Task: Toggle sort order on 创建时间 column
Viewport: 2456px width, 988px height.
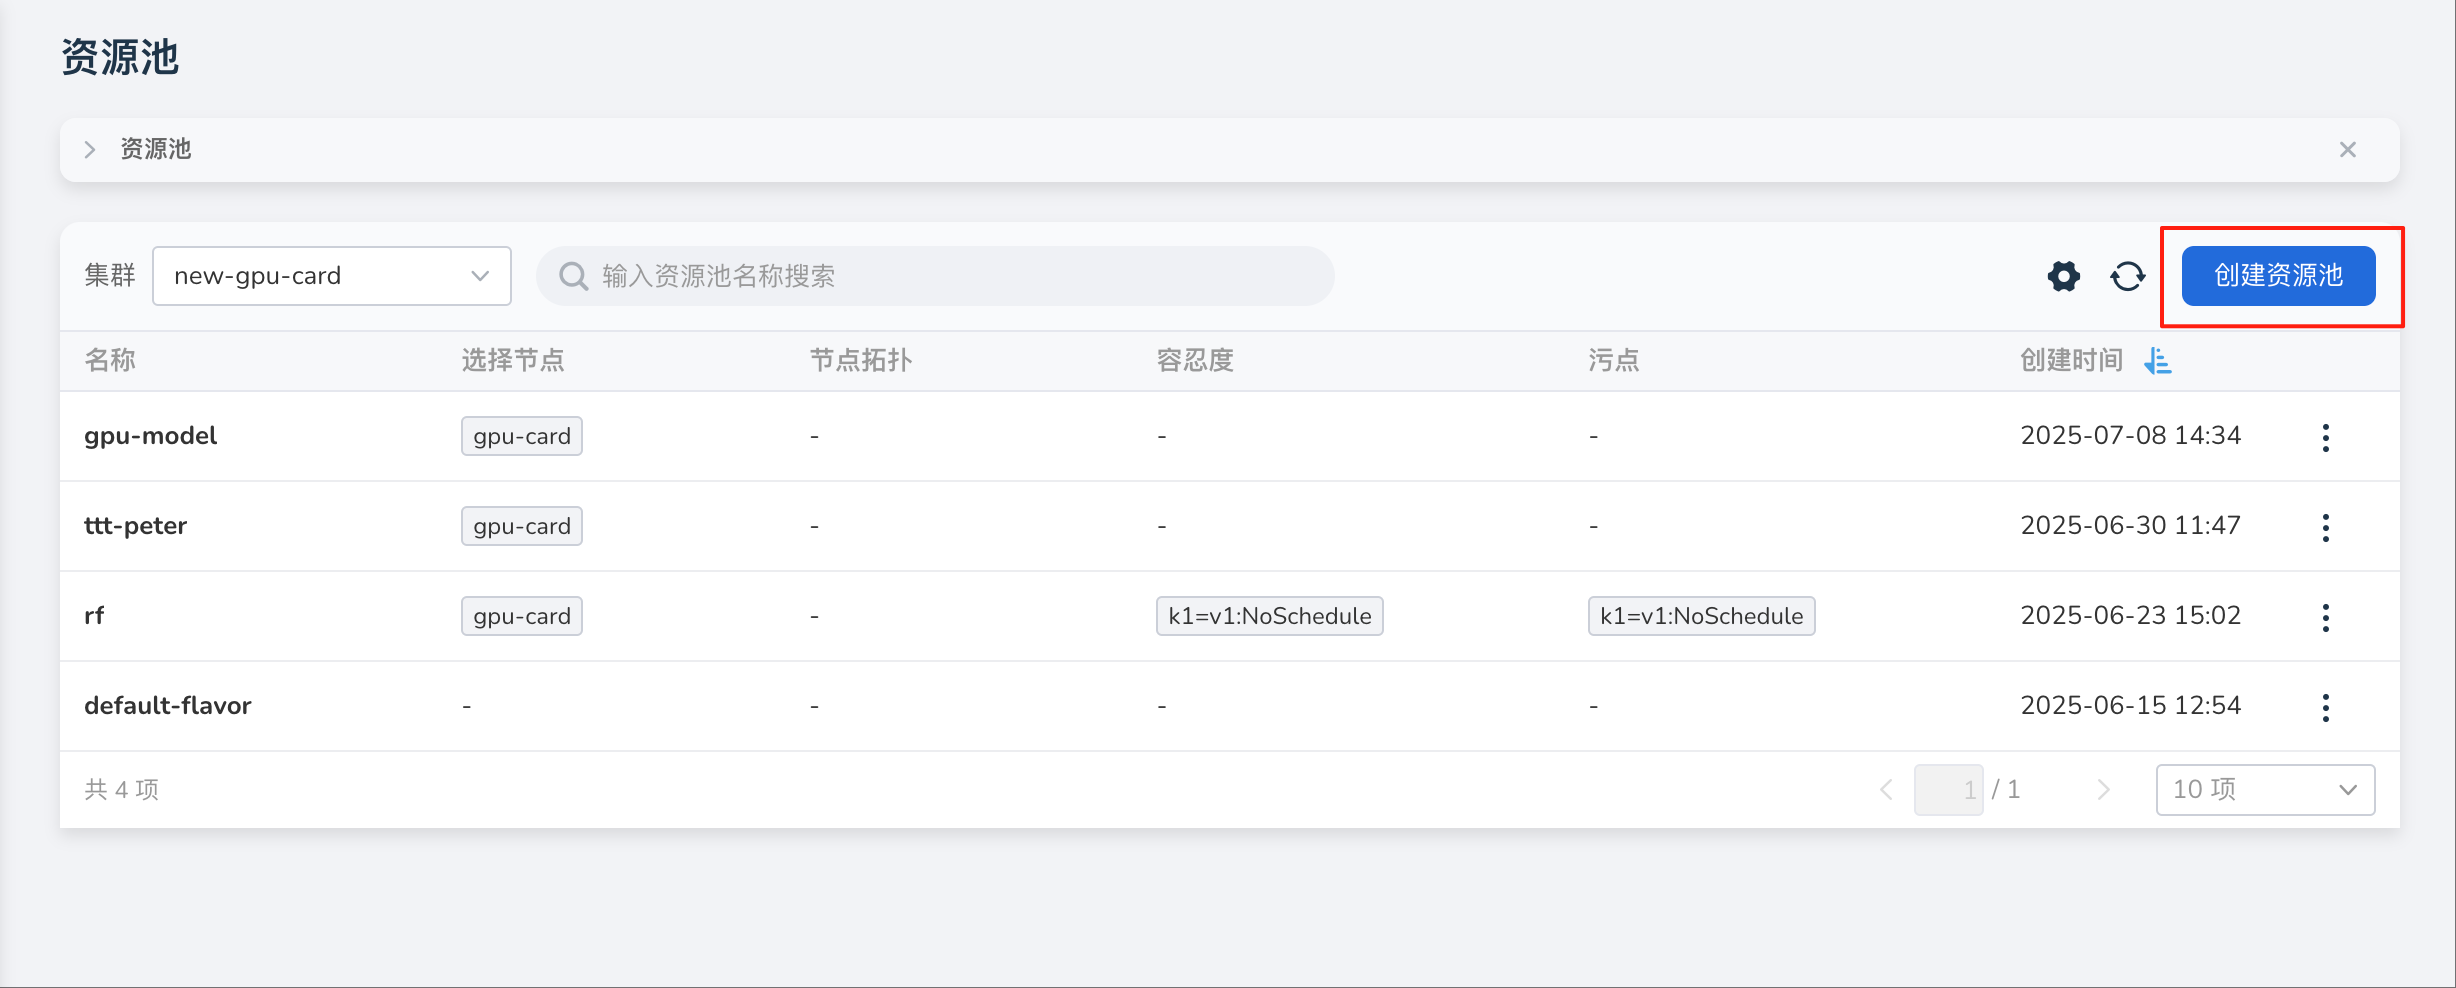Action: pyautogui.click(x=2157, y=361)
